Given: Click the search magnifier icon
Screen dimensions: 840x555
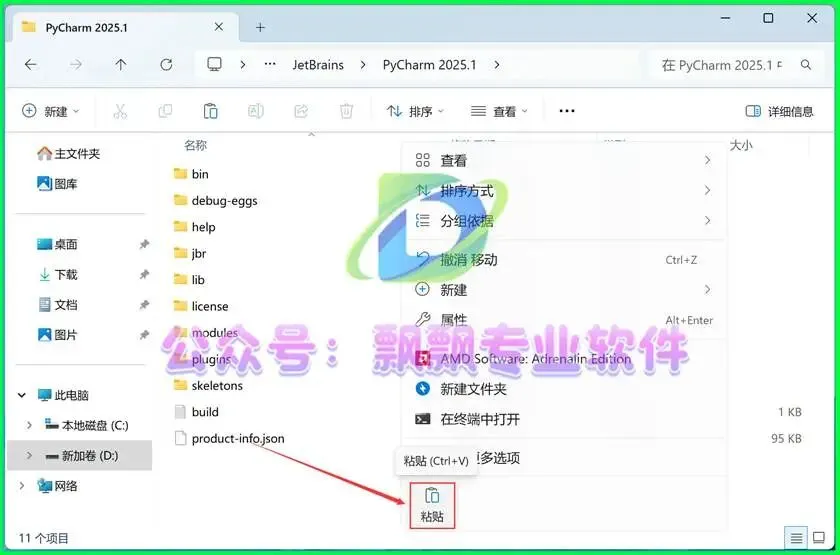Looking at the screenshot, I should [806, 65].
